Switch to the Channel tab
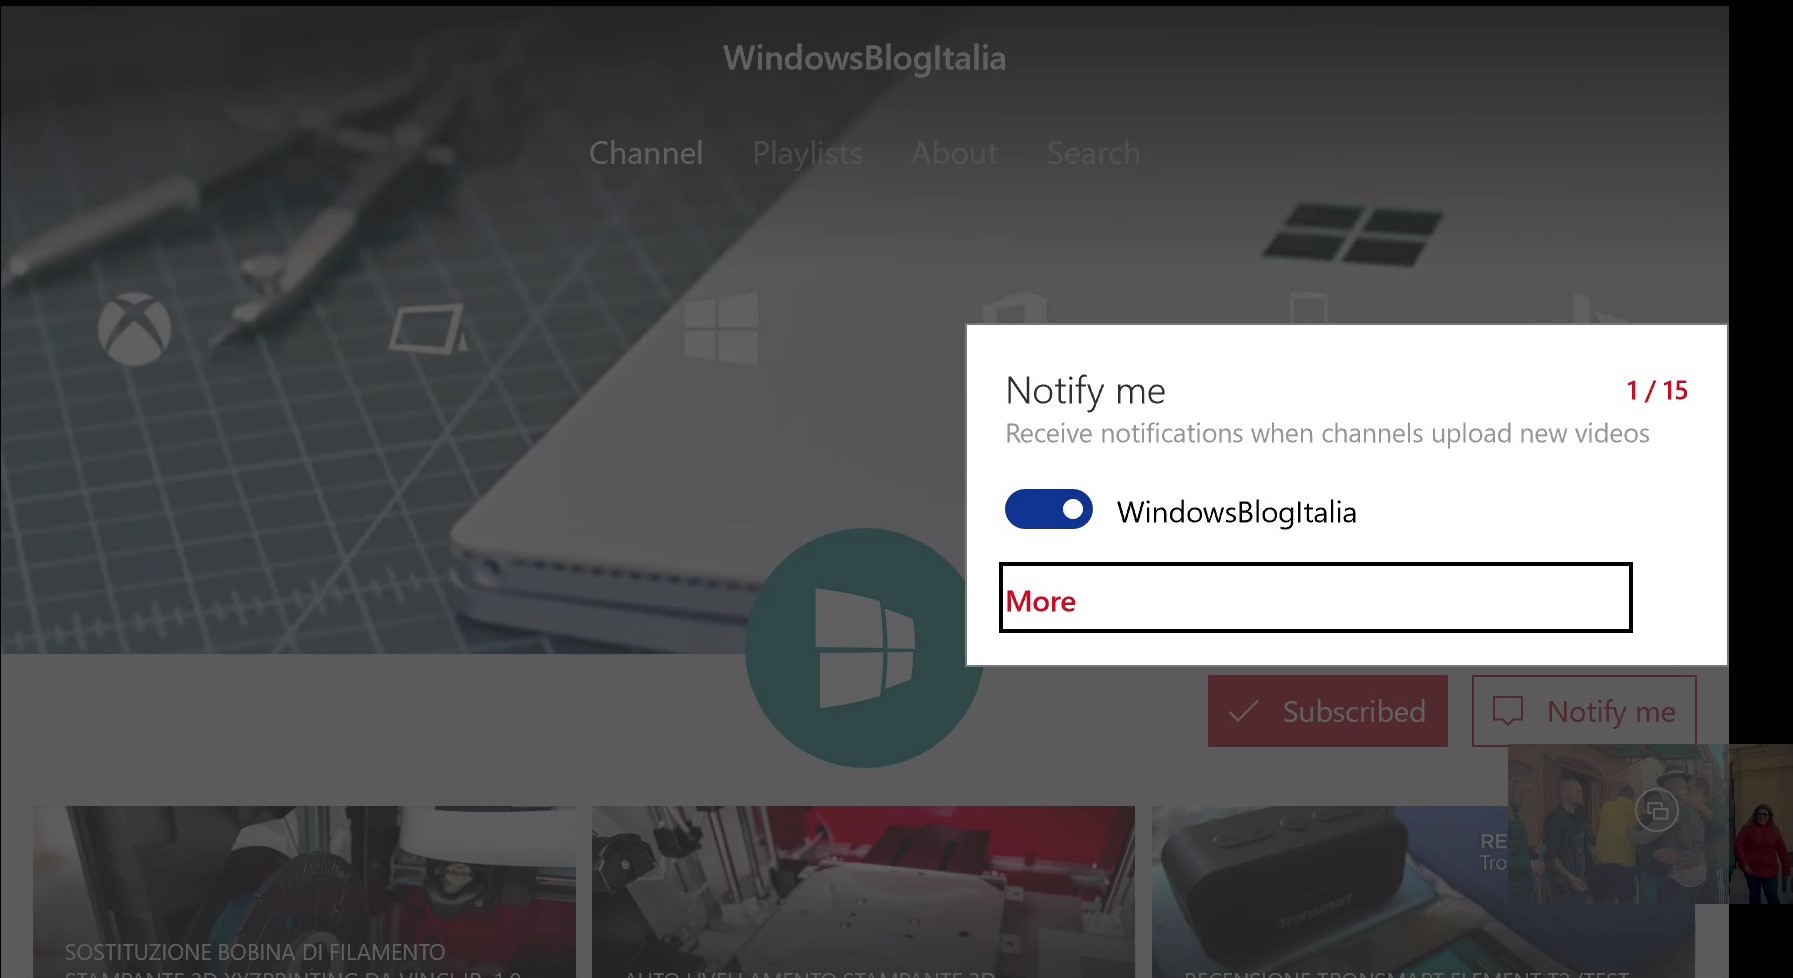This screenshot has width=1793, height=978. tap(646, 153)
